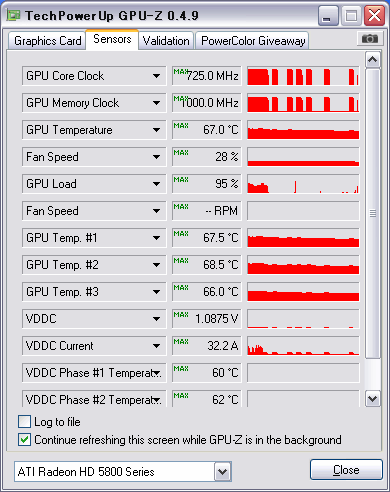Expand the GPU Temperature sensor dropdown

(94, 130)
